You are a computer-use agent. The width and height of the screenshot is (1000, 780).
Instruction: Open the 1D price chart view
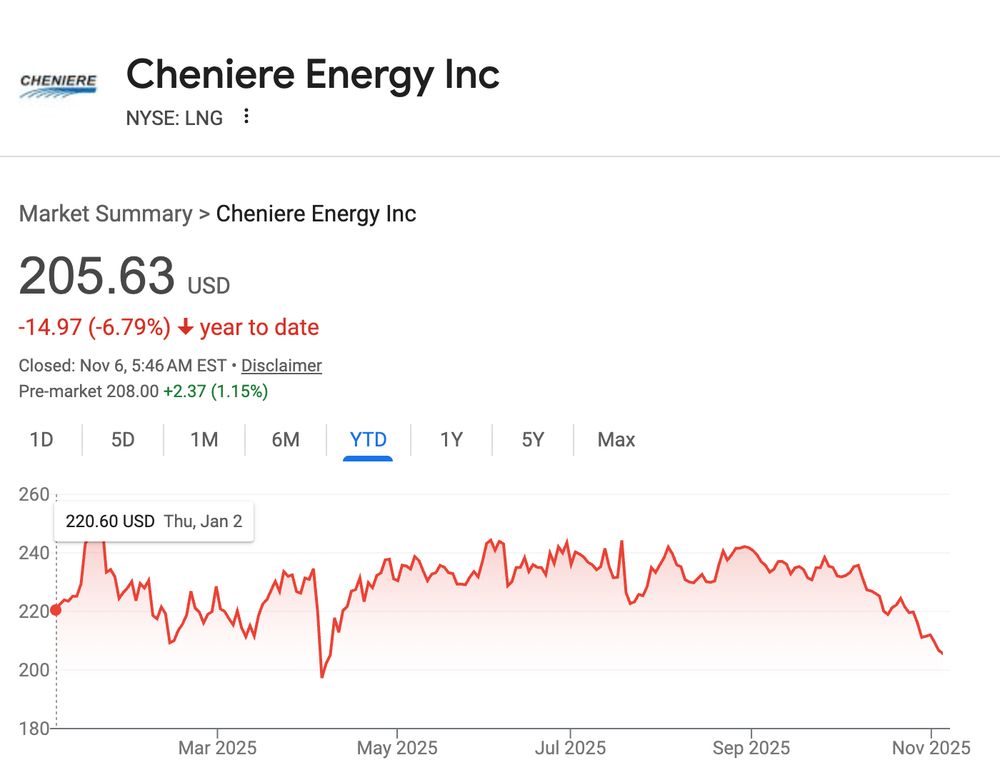click(x=41, y=439)
